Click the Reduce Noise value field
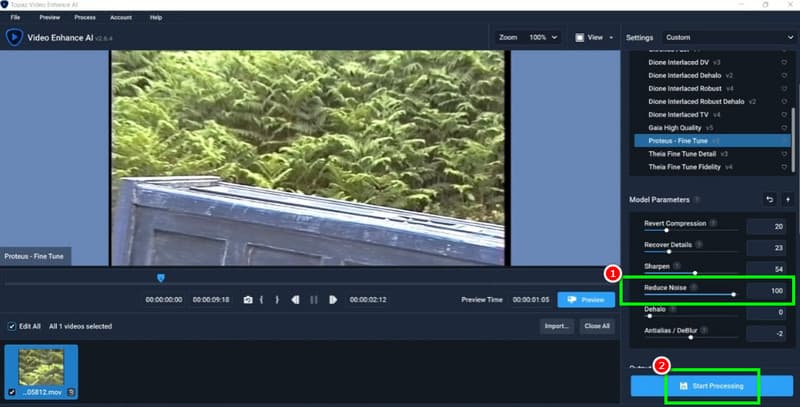 766,291
